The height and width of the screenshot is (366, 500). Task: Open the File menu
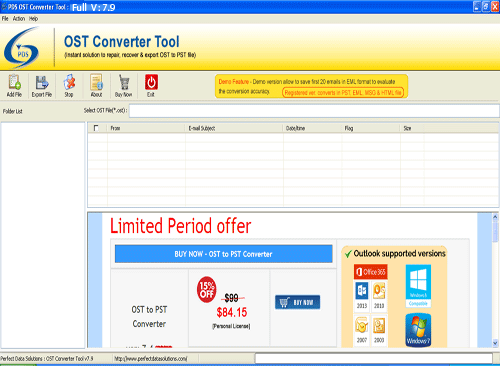point(5,19)
